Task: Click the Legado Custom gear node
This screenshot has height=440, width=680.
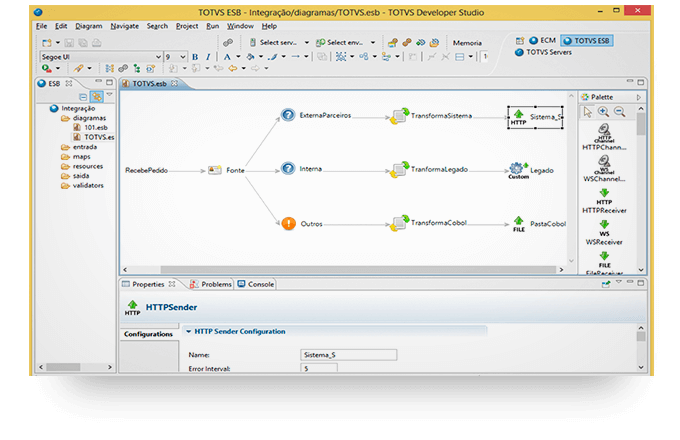Action: tap(518, 170)
